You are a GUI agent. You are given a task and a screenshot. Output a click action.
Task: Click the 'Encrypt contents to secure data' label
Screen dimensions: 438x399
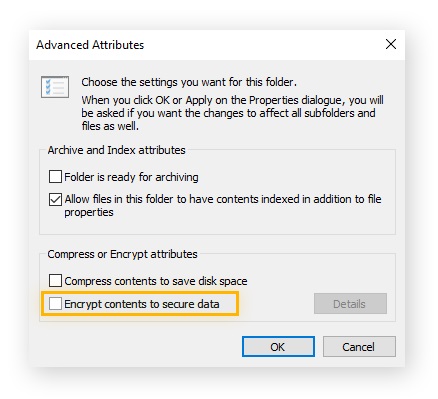142,304
